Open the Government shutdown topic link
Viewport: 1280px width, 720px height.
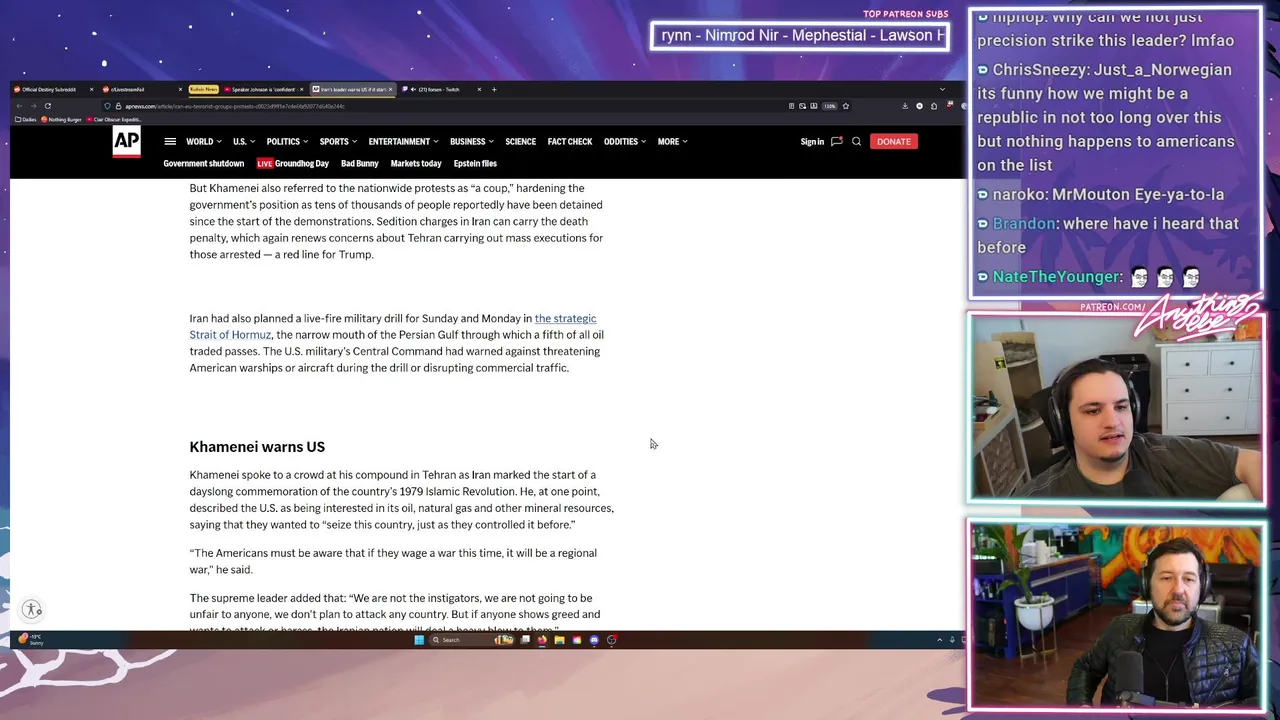[204, 164]
